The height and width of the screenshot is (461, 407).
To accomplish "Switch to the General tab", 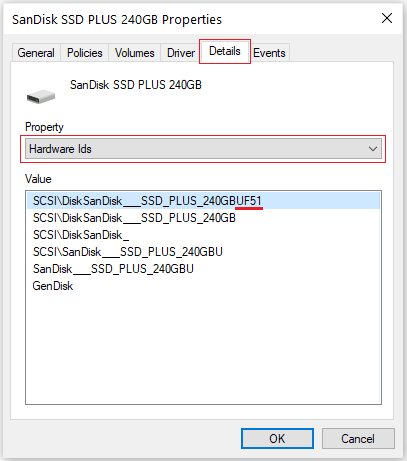I will (36, 53).
